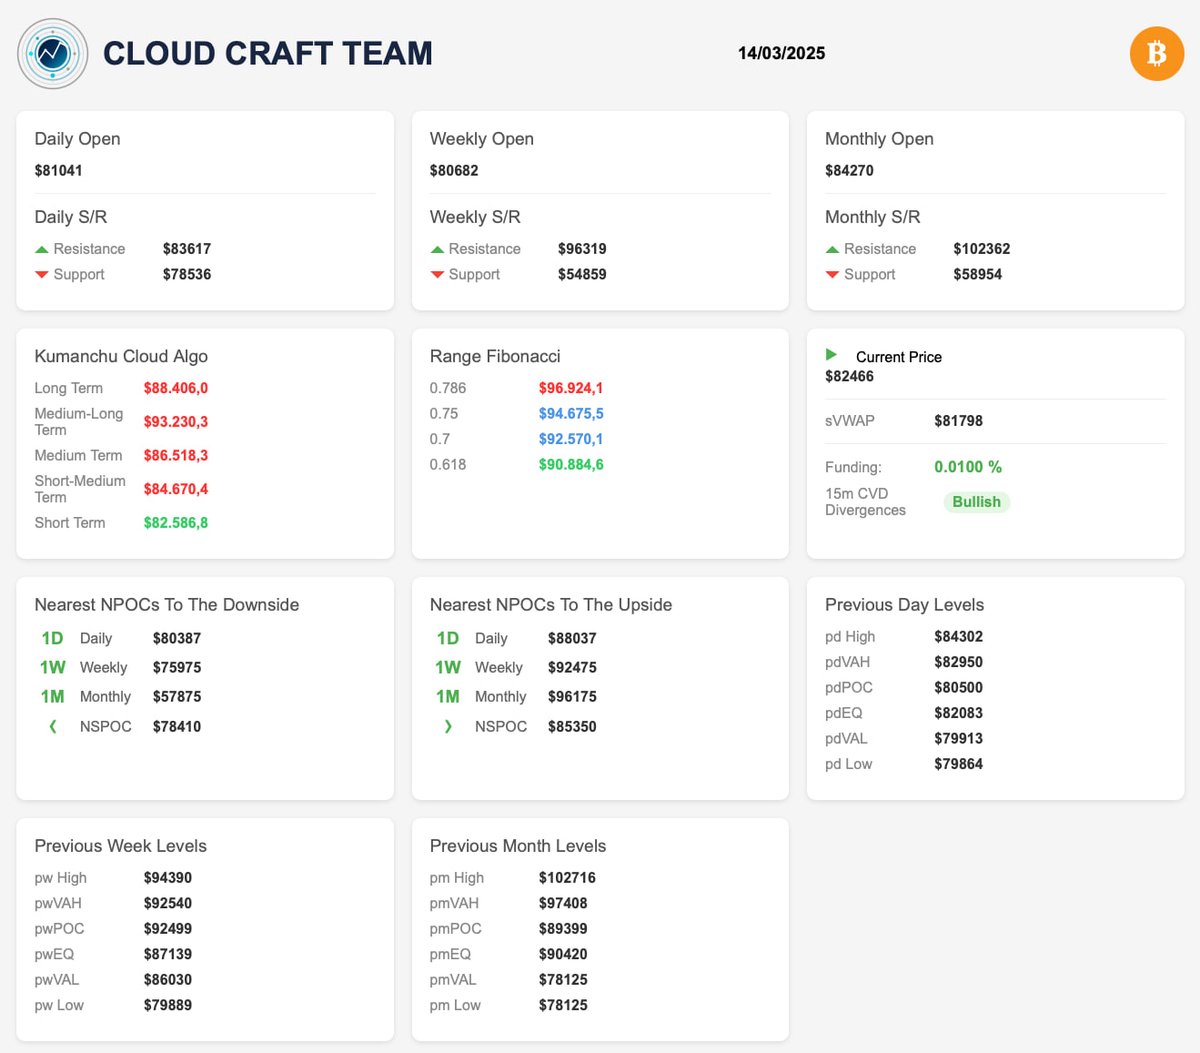Click the 1W icon in Downside NPOCs
1200x1053 pixels.
point(52,667)
